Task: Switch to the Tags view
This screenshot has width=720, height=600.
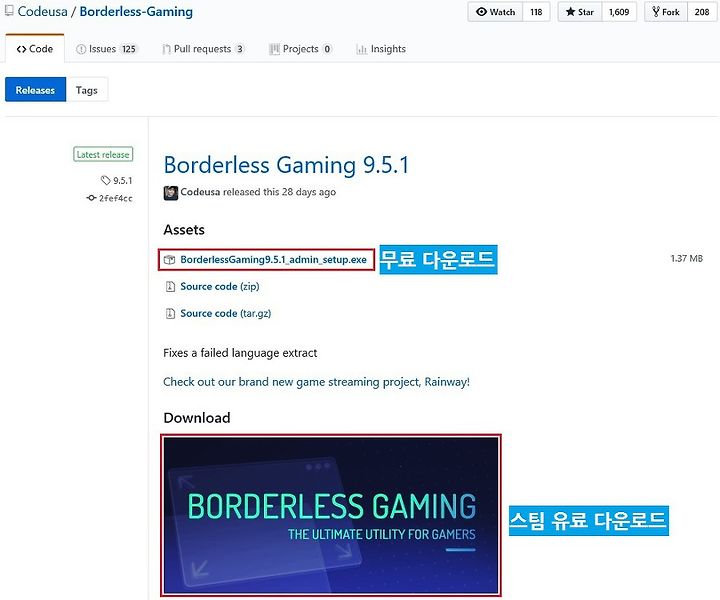Action: [x=87, y=90]
